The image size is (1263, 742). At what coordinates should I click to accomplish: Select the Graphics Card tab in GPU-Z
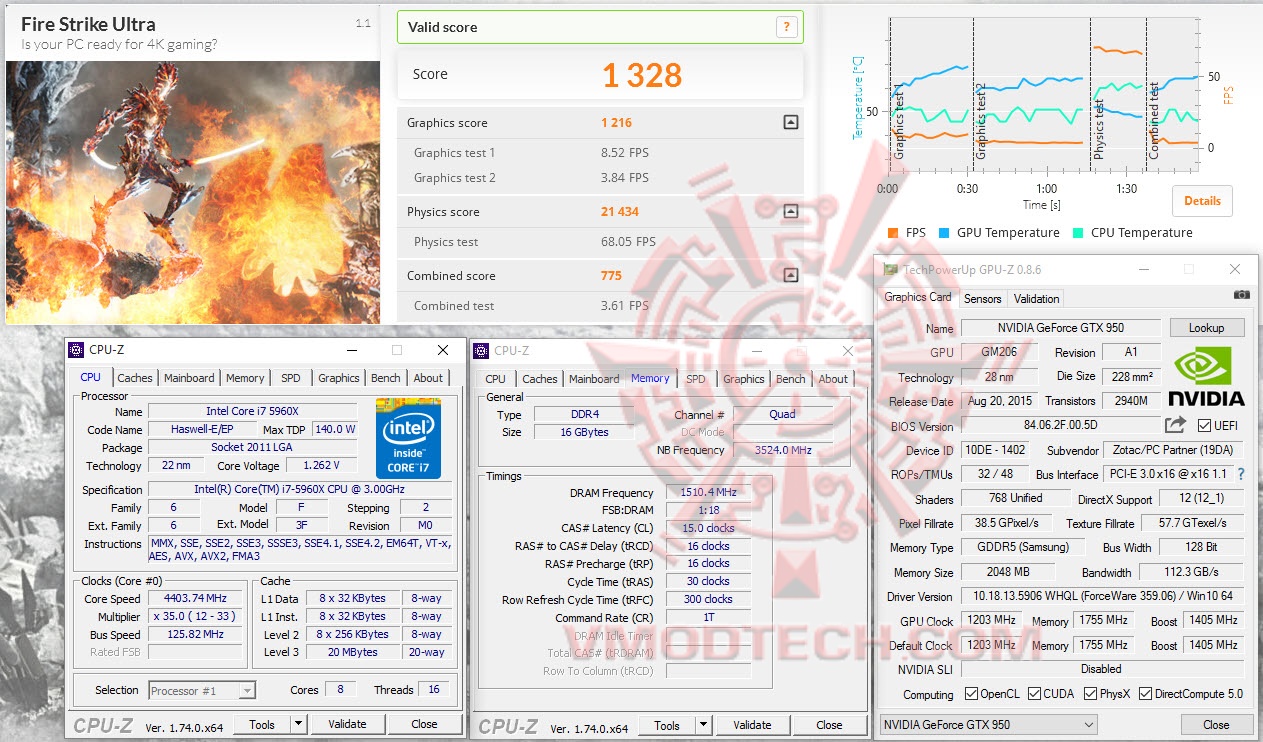[x=917, y=297]
